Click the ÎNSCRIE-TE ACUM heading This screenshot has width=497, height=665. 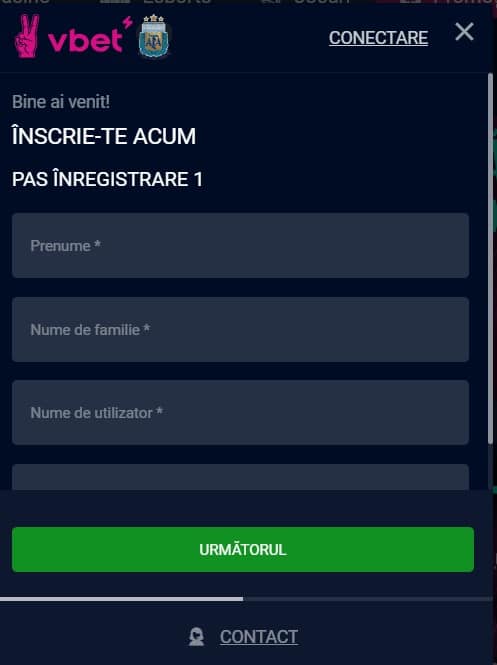click(104, 136)
